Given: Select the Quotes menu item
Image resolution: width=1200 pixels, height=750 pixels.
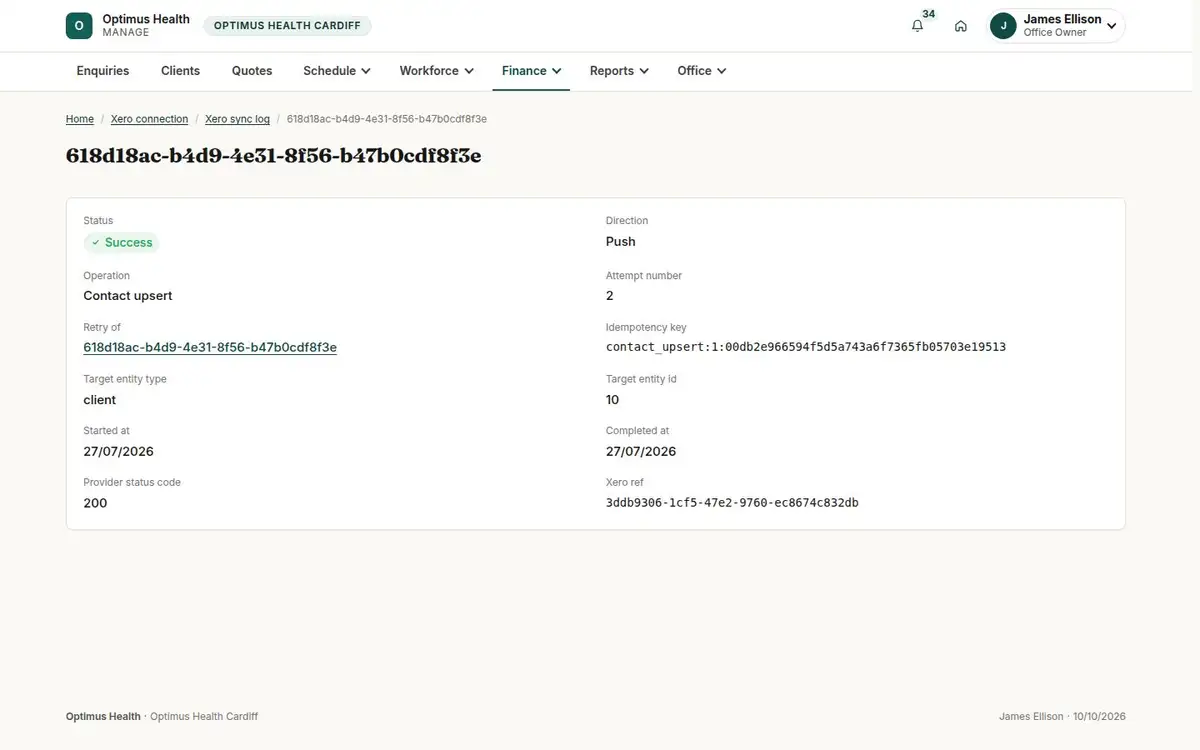Looking at the screenshot, I should point(252,71).
